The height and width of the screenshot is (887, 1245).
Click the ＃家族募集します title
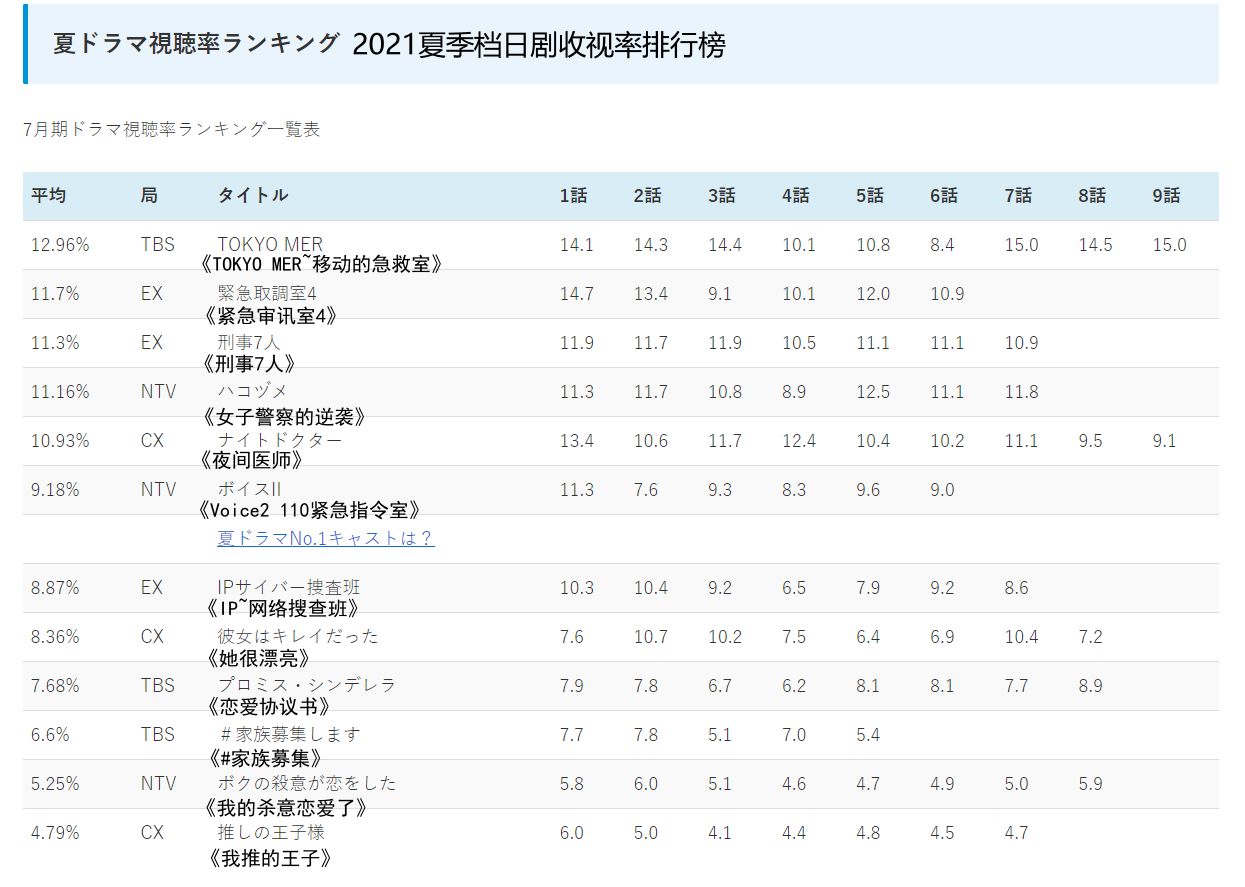289,735
